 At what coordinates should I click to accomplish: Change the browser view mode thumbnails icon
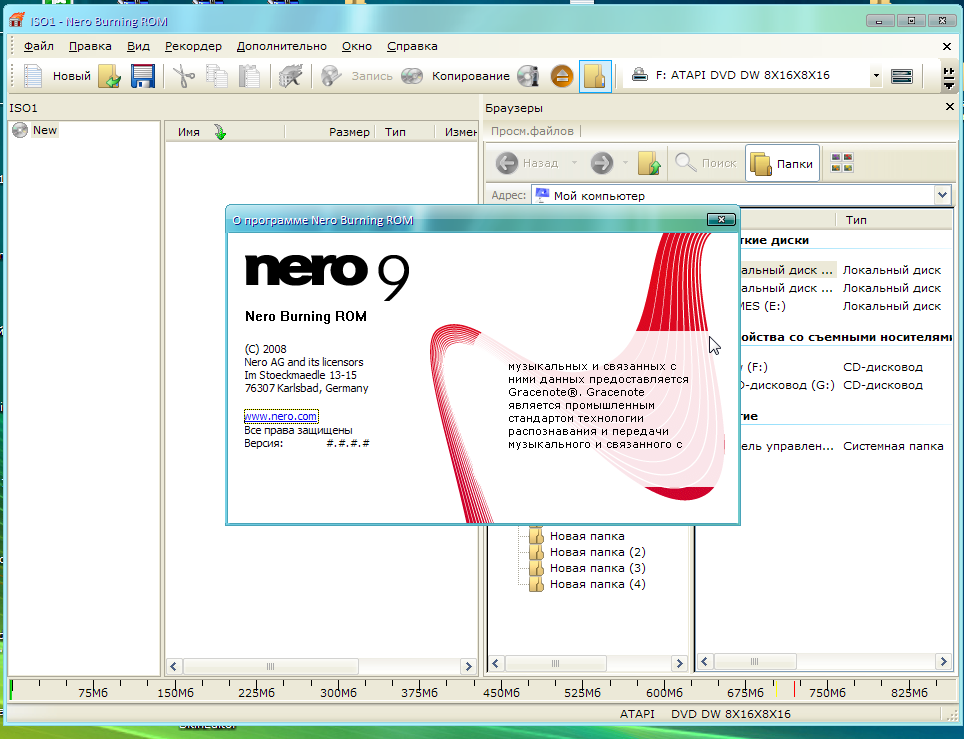pyautogui.click(x=842, y=163)
